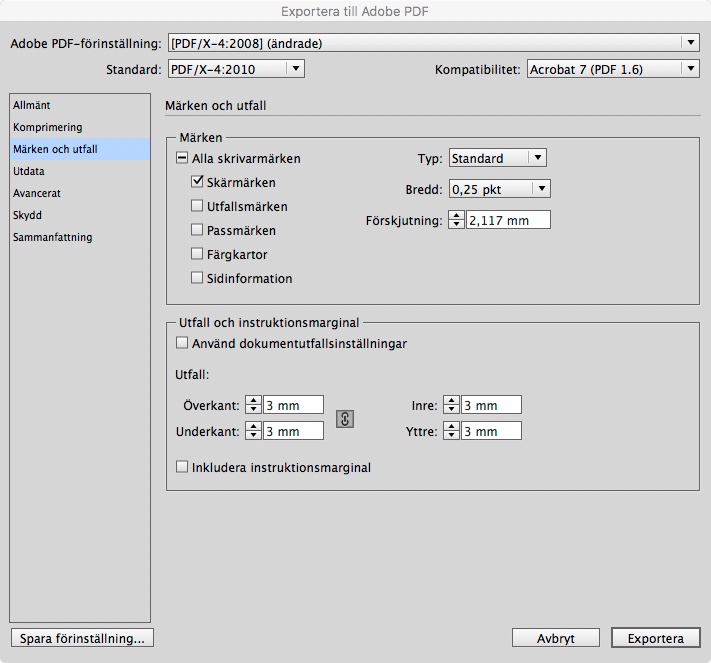Viewport: 711px width, 663px height.
Task: Click the Underkant 3 mm field
Action: tap(293, 431)
